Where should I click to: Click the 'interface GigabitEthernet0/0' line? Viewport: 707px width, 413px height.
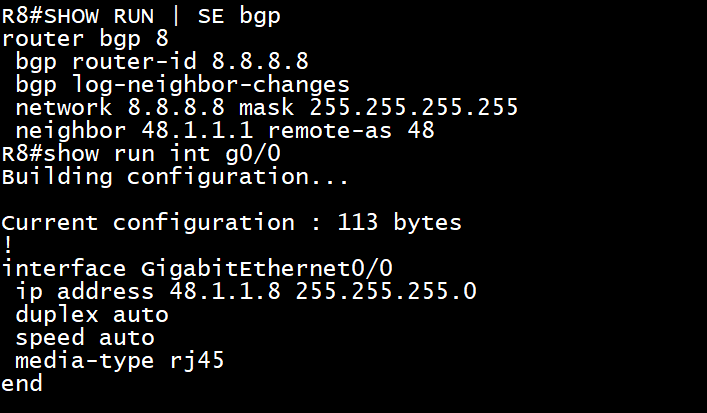click(x=197, y=269)
